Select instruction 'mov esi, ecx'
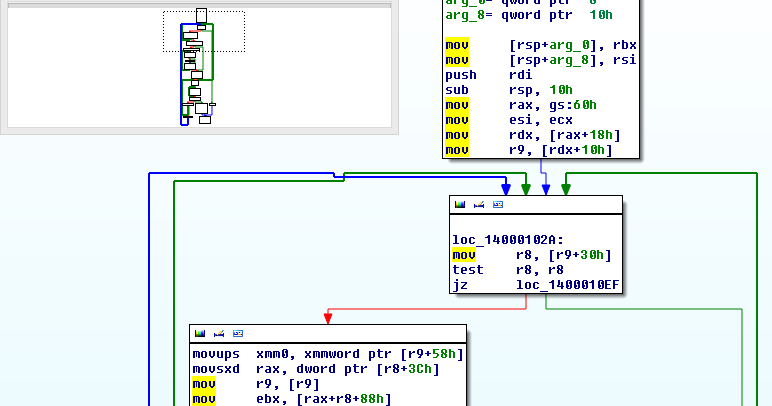 [509, 120]
